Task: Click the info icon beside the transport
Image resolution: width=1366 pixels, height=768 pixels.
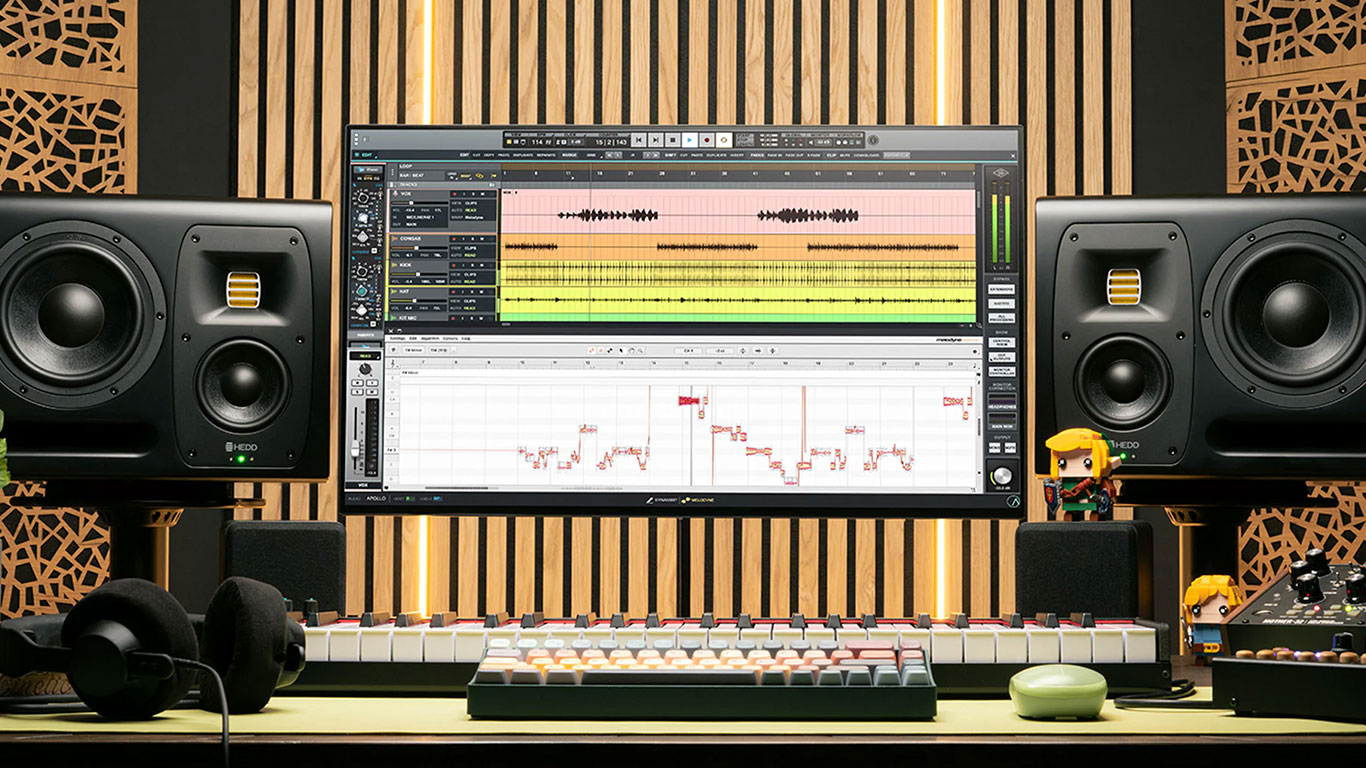Action: click(873, 141)
